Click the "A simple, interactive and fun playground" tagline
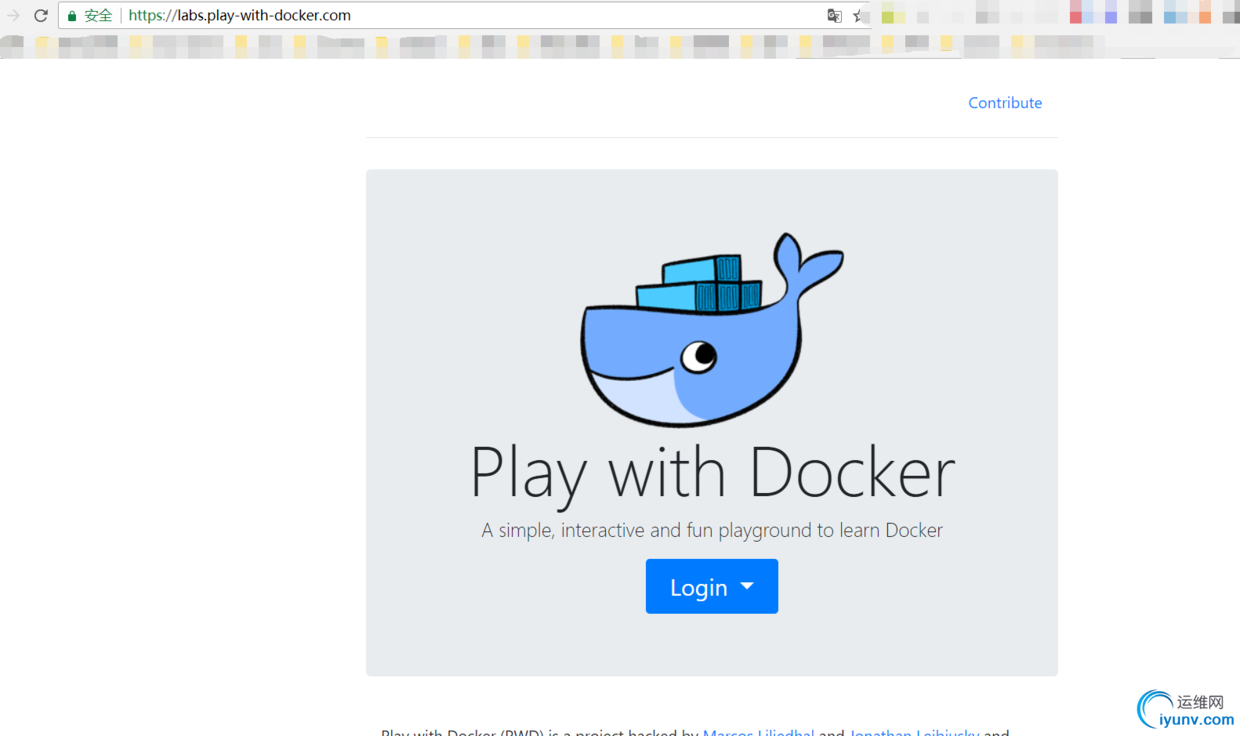 pos(712,530)
